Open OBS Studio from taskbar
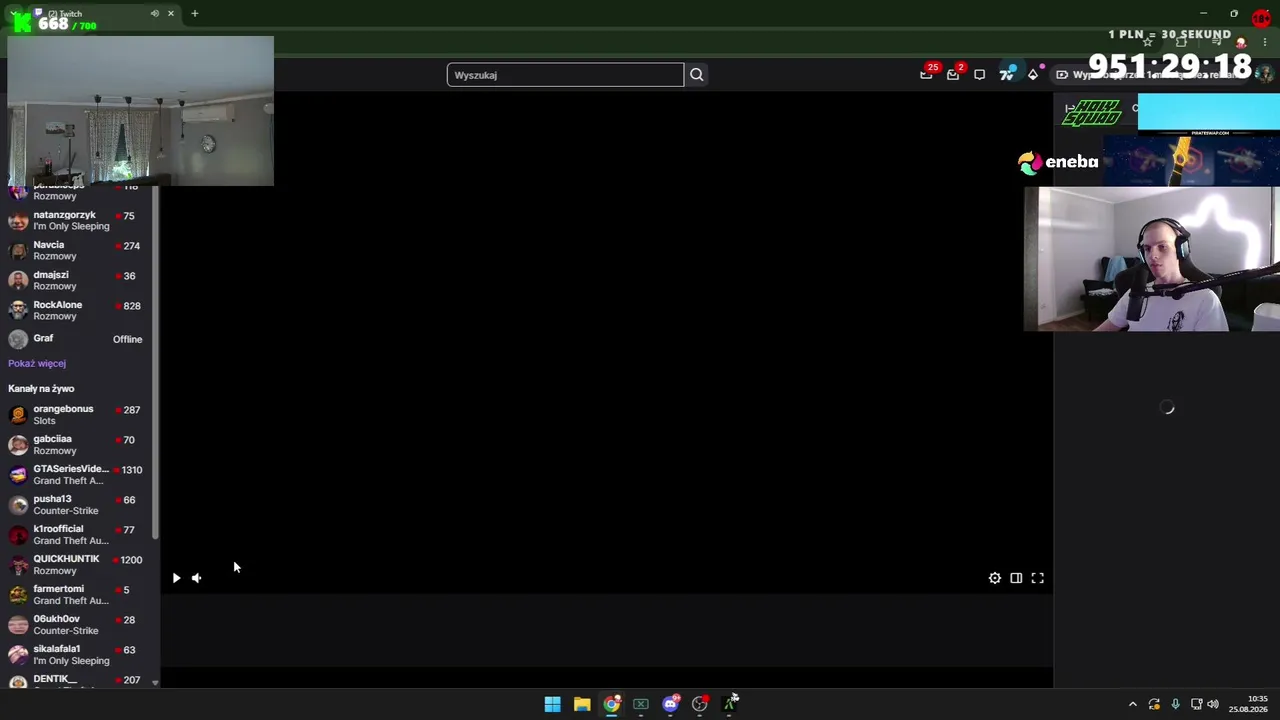The width and height of the screenshot is (1280, 720). coord(700,704)
